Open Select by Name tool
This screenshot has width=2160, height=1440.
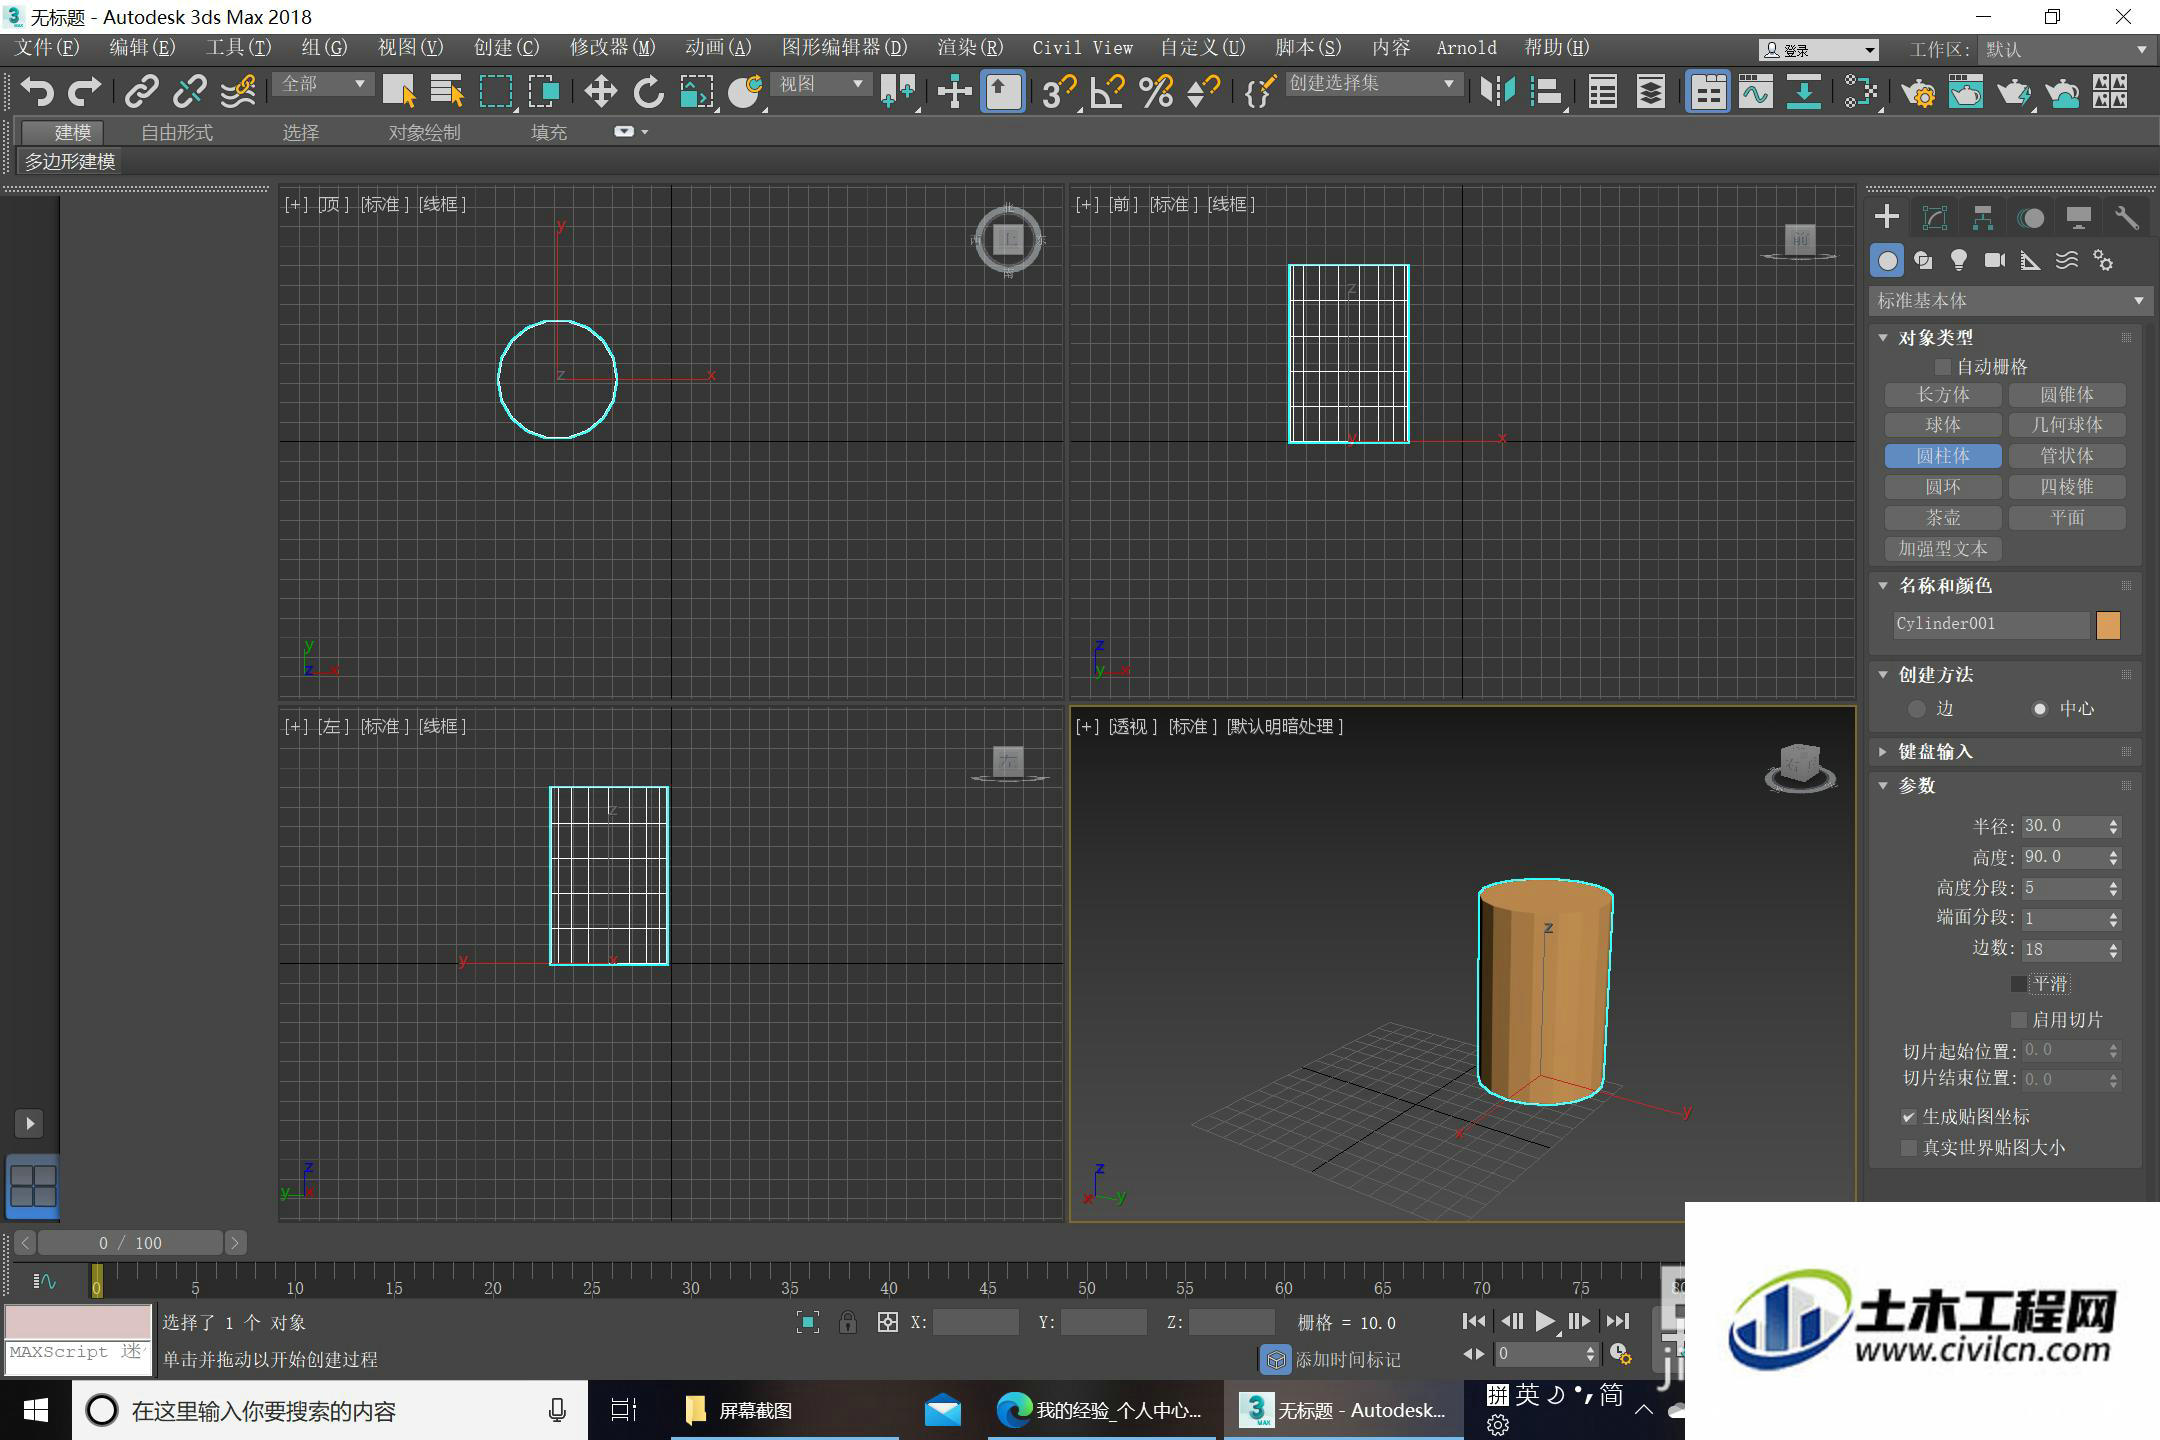pyautogui.click(x=447, y=92)
